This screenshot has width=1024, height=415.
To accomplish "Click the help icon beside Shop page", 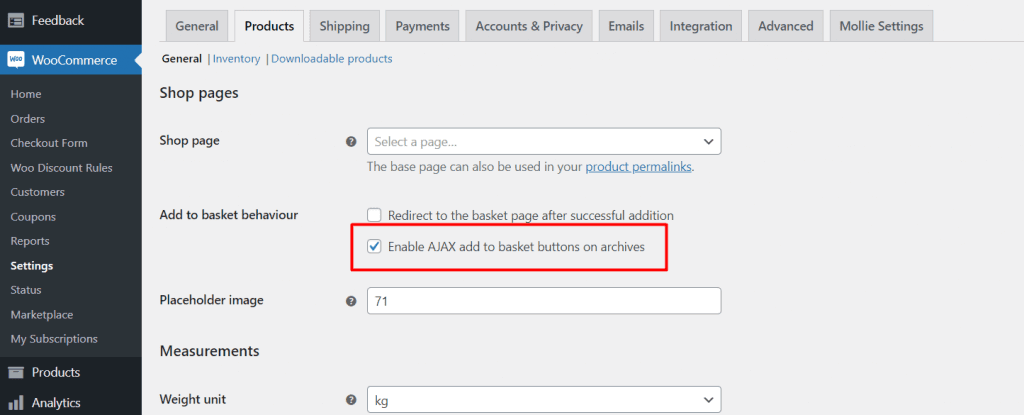I will (351, 141).
